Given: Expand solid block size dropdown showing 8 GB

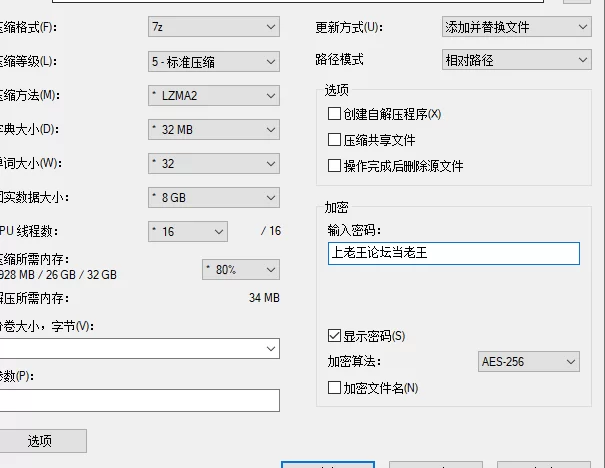Looking at the screenshot, I should (214, 197).
